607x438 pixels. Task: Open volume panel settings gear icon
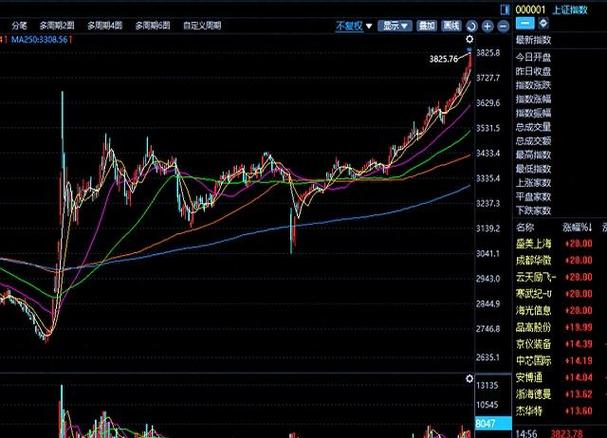pyautogui.click(x=468, y=378)
